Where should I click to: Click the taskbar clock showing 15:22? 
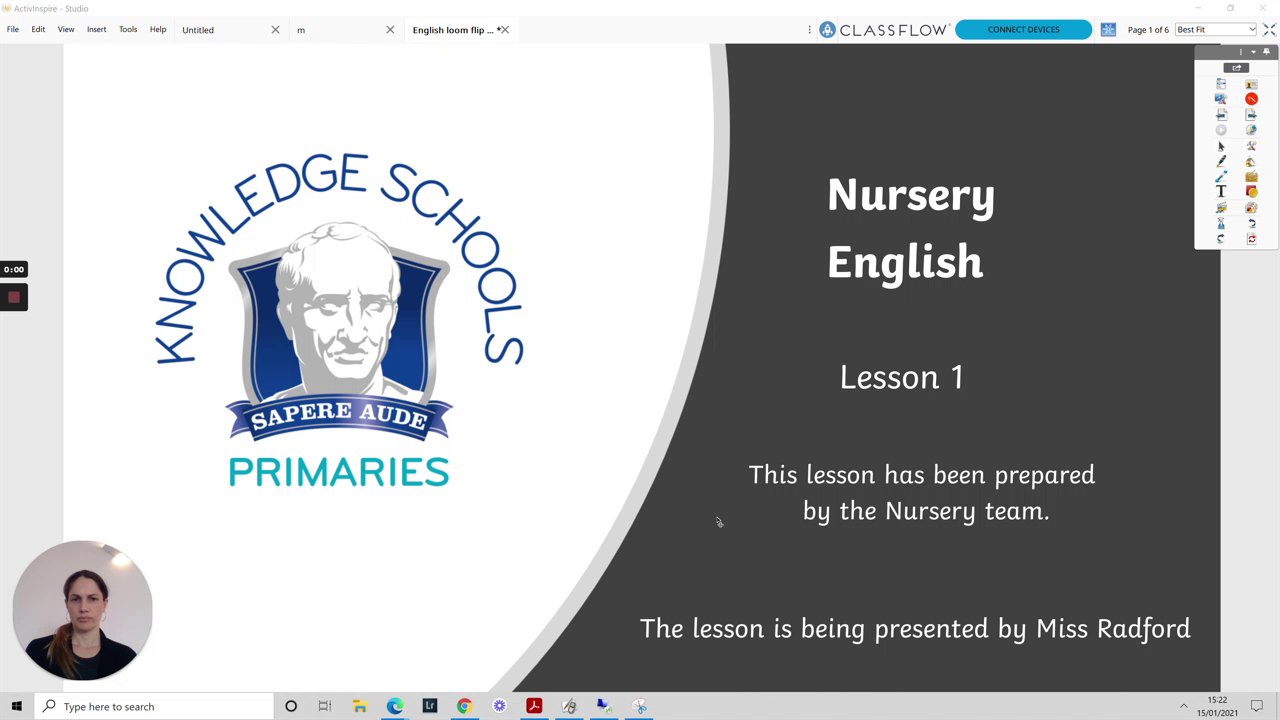pyautogui.click(x=1216, y=706)
